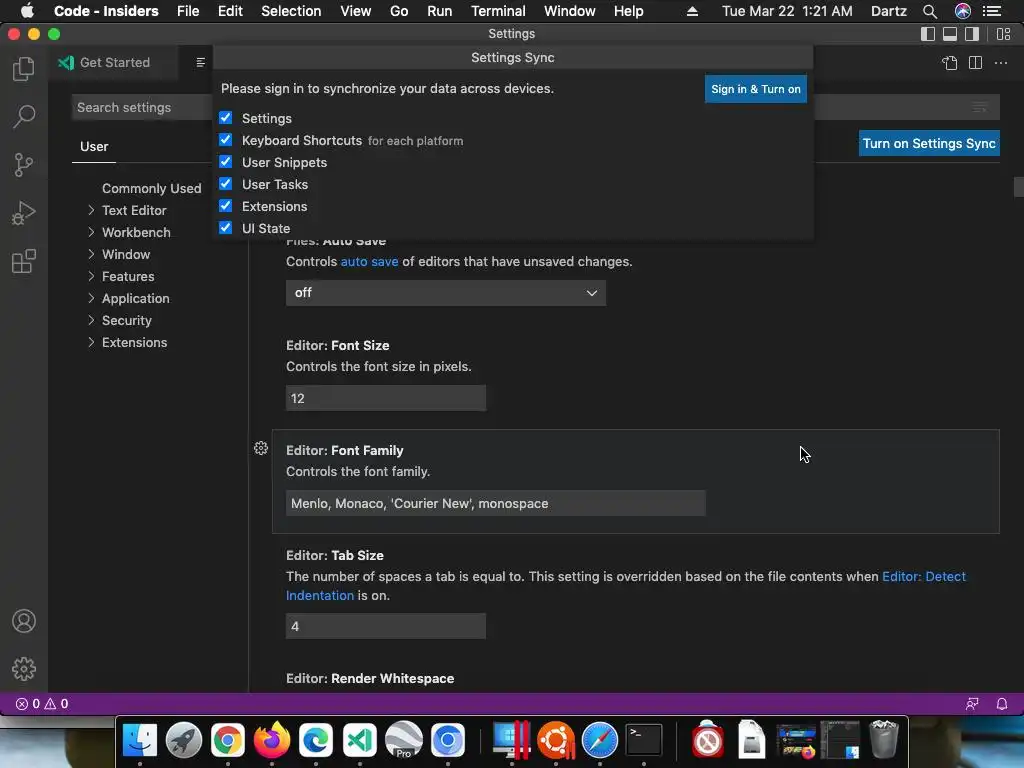Image resolution: width=1024 pixels, height=768 pixels.
Task: Click the Font Family text field
Action: click(496, 503)
